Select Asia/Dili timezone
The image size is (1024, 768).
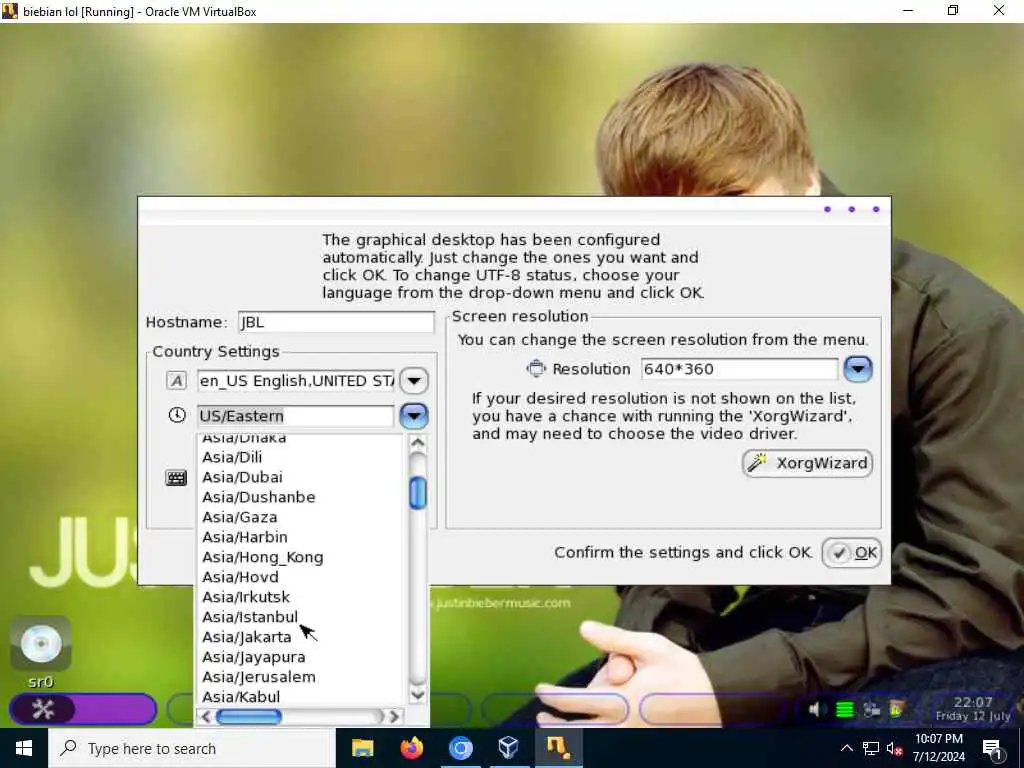(x=232, y=457)
